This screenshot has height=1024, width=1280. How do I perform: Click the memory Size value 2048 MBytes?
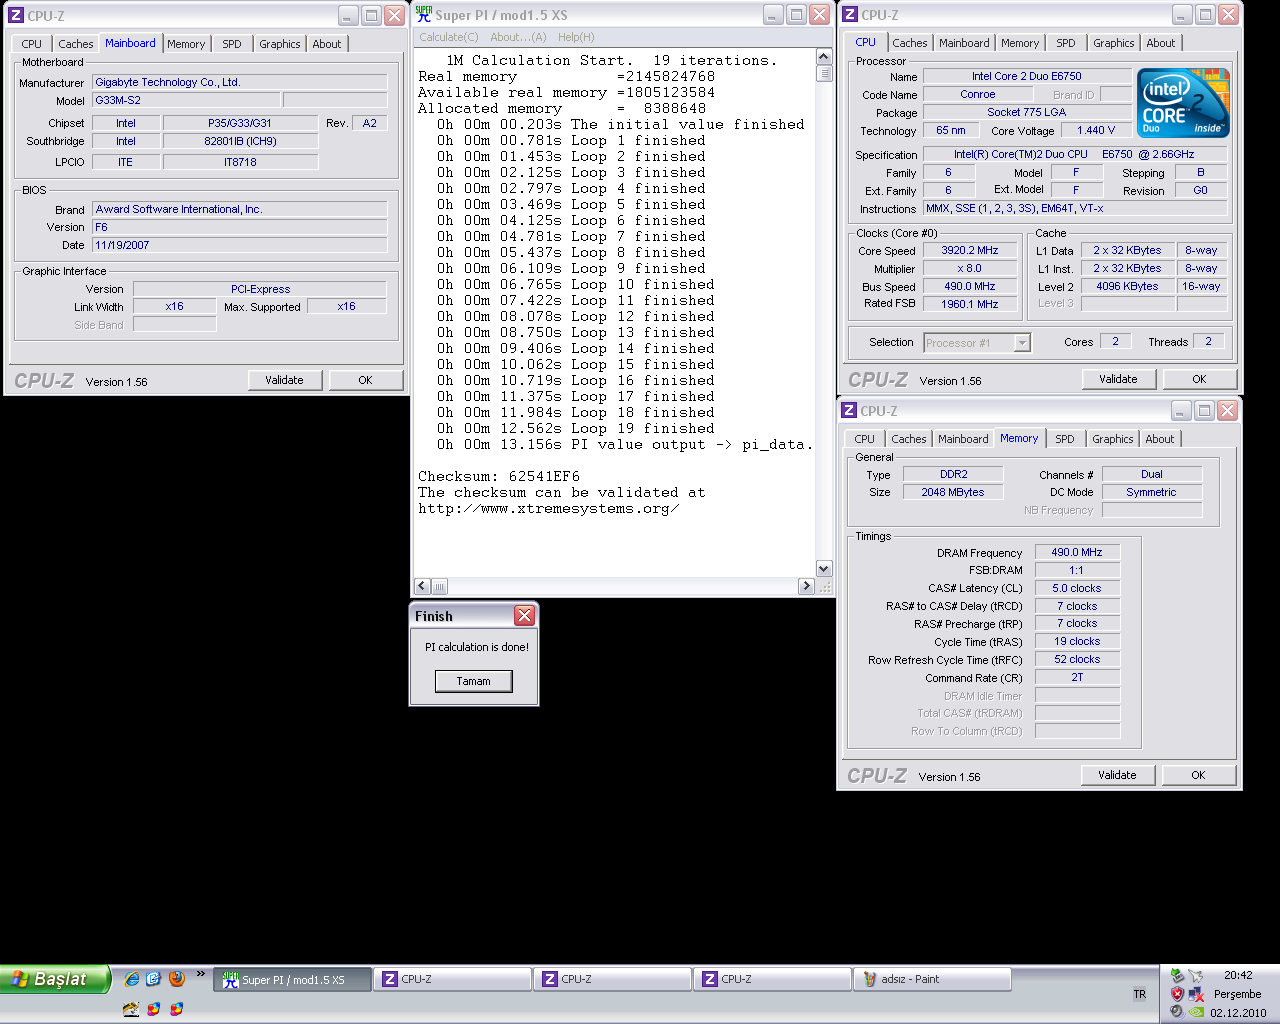[952, 492]
